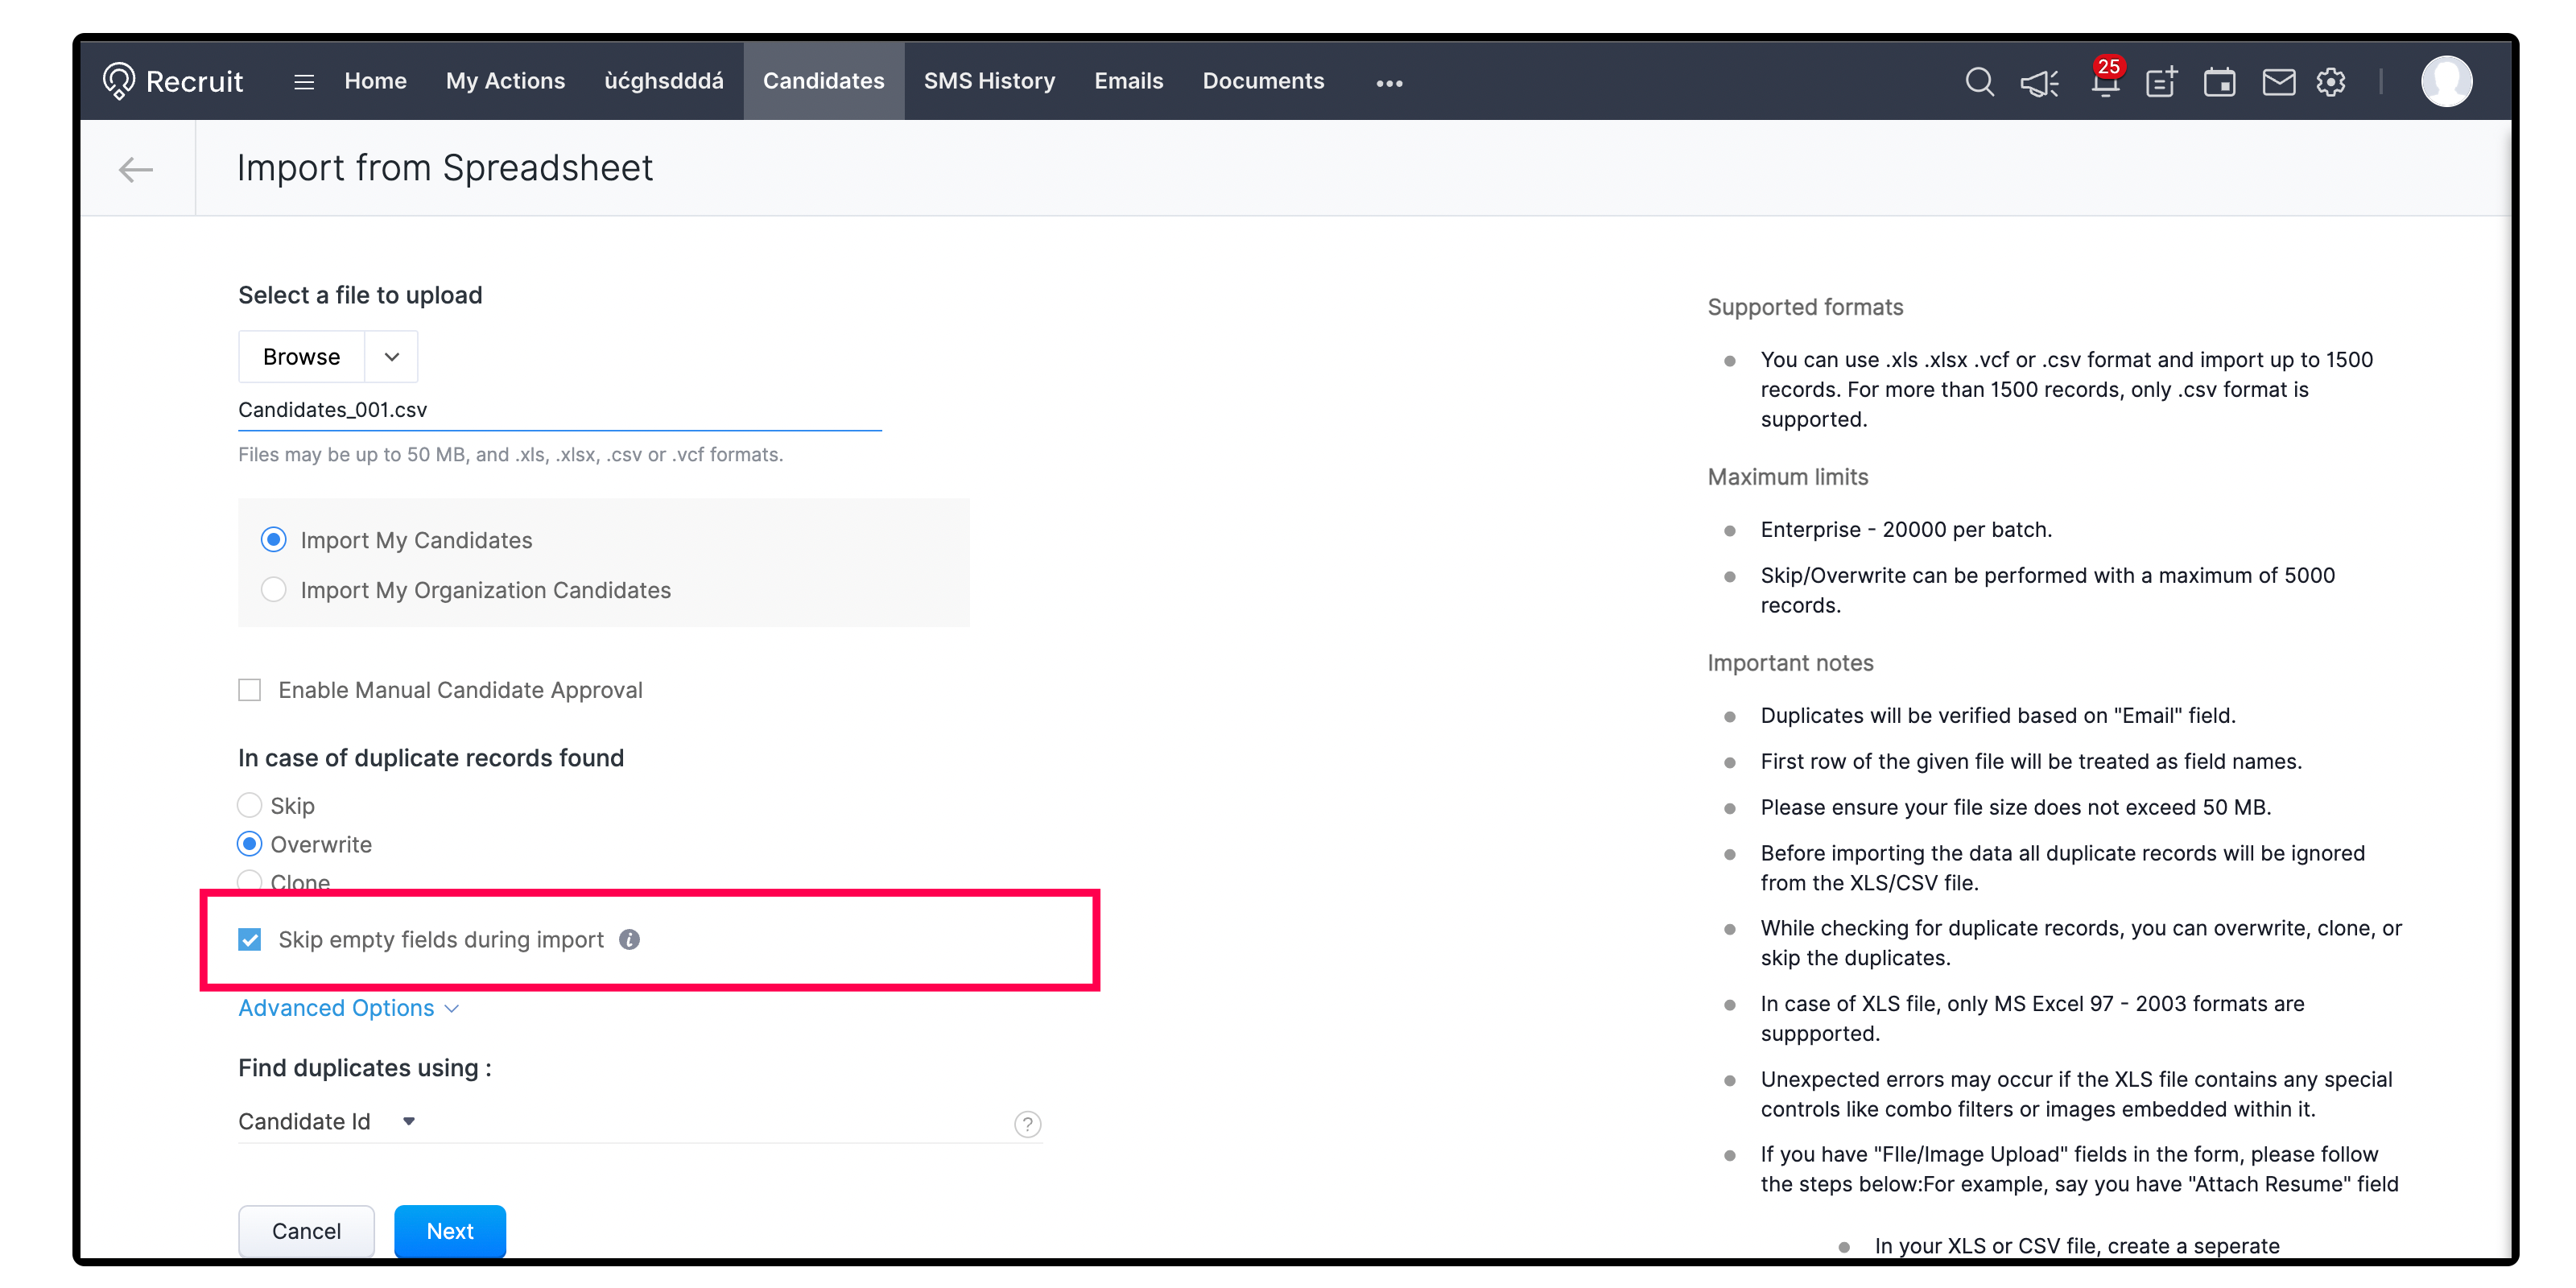The image size is (2576, 1288).
Task: Open the announcements megaphone icon
Action: pyautogui.click(x=2039, y=82)
